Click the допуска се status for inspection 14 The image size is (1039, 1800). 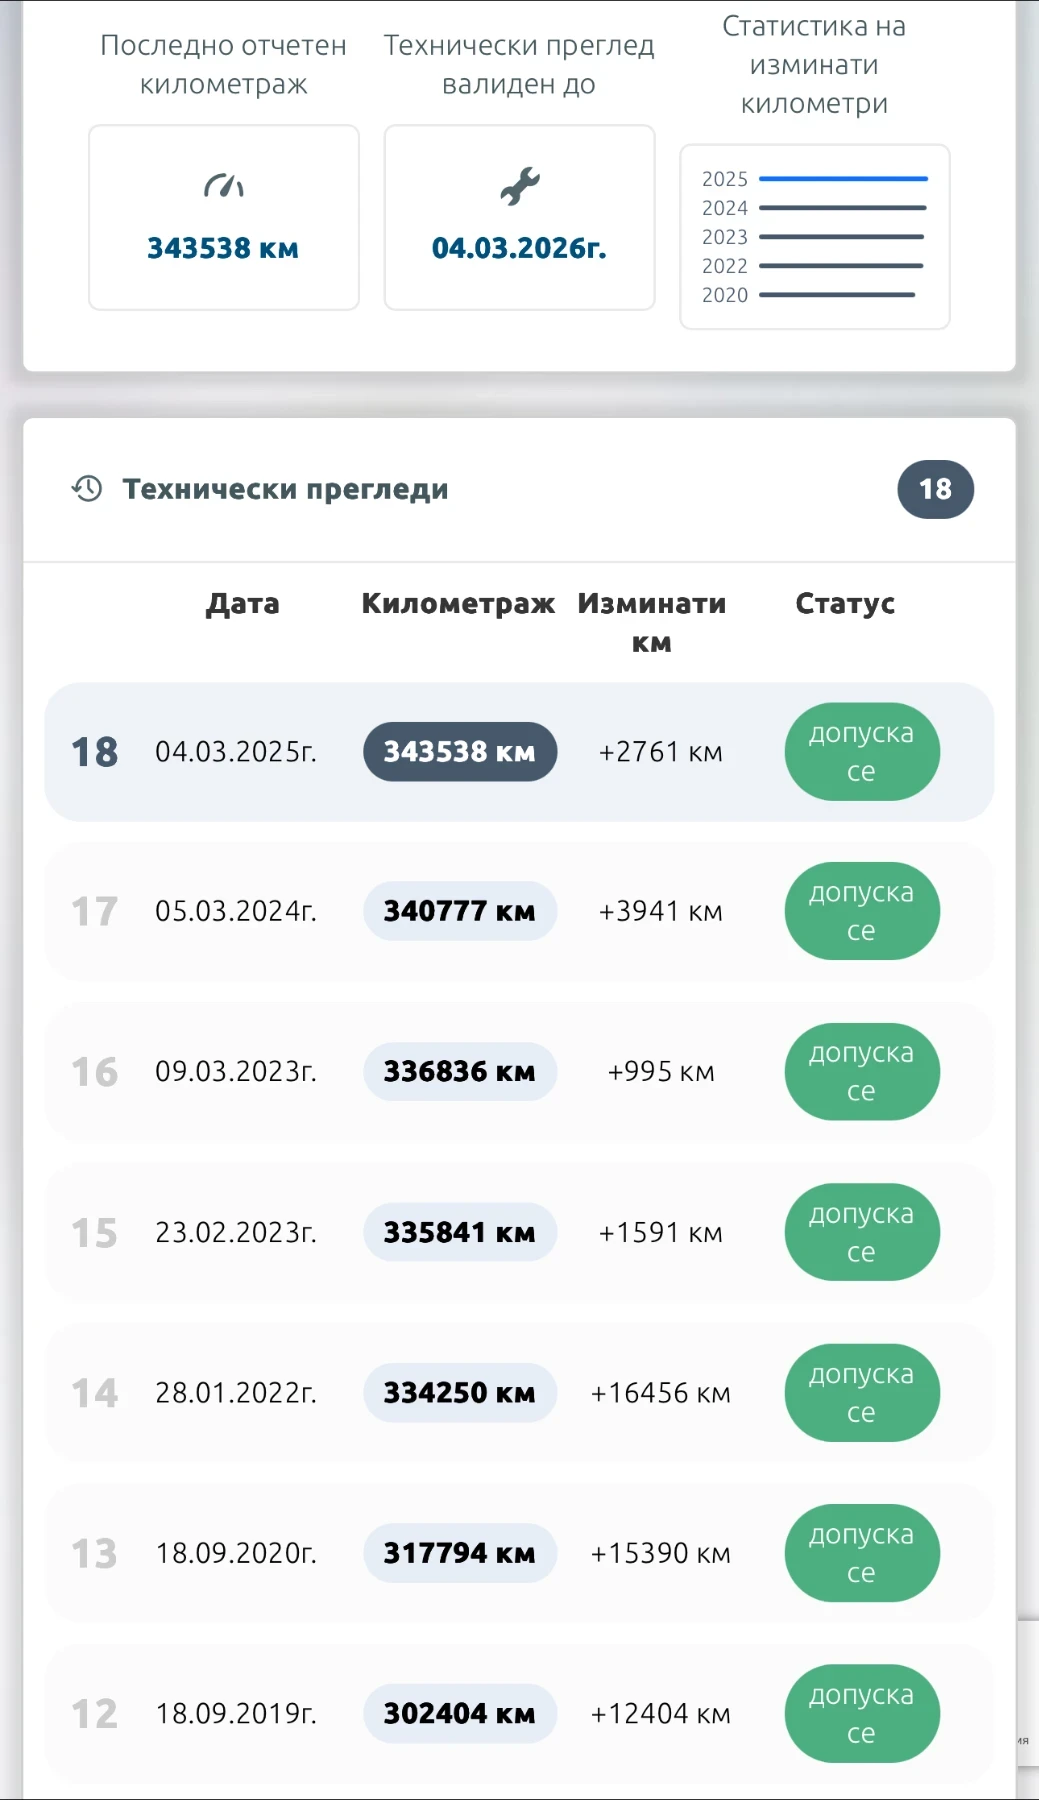pyautogui.click(x=861, y=1393)
